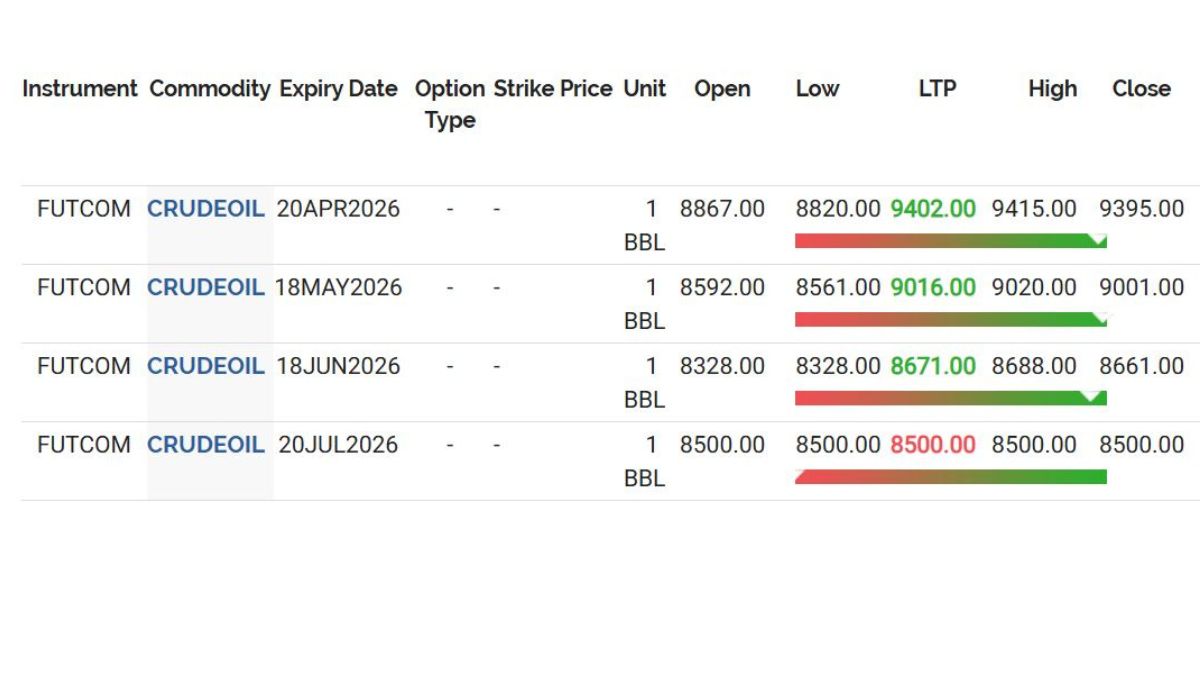1200x675 pixels.
Task: Click the 20JUL2026 price range bar
Action: 950,477
